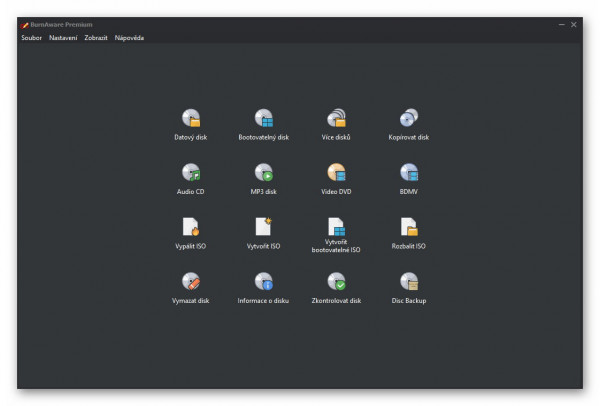Open the Kopírovat disk tool
The image size is (600, 406).
tap(409, 119)
